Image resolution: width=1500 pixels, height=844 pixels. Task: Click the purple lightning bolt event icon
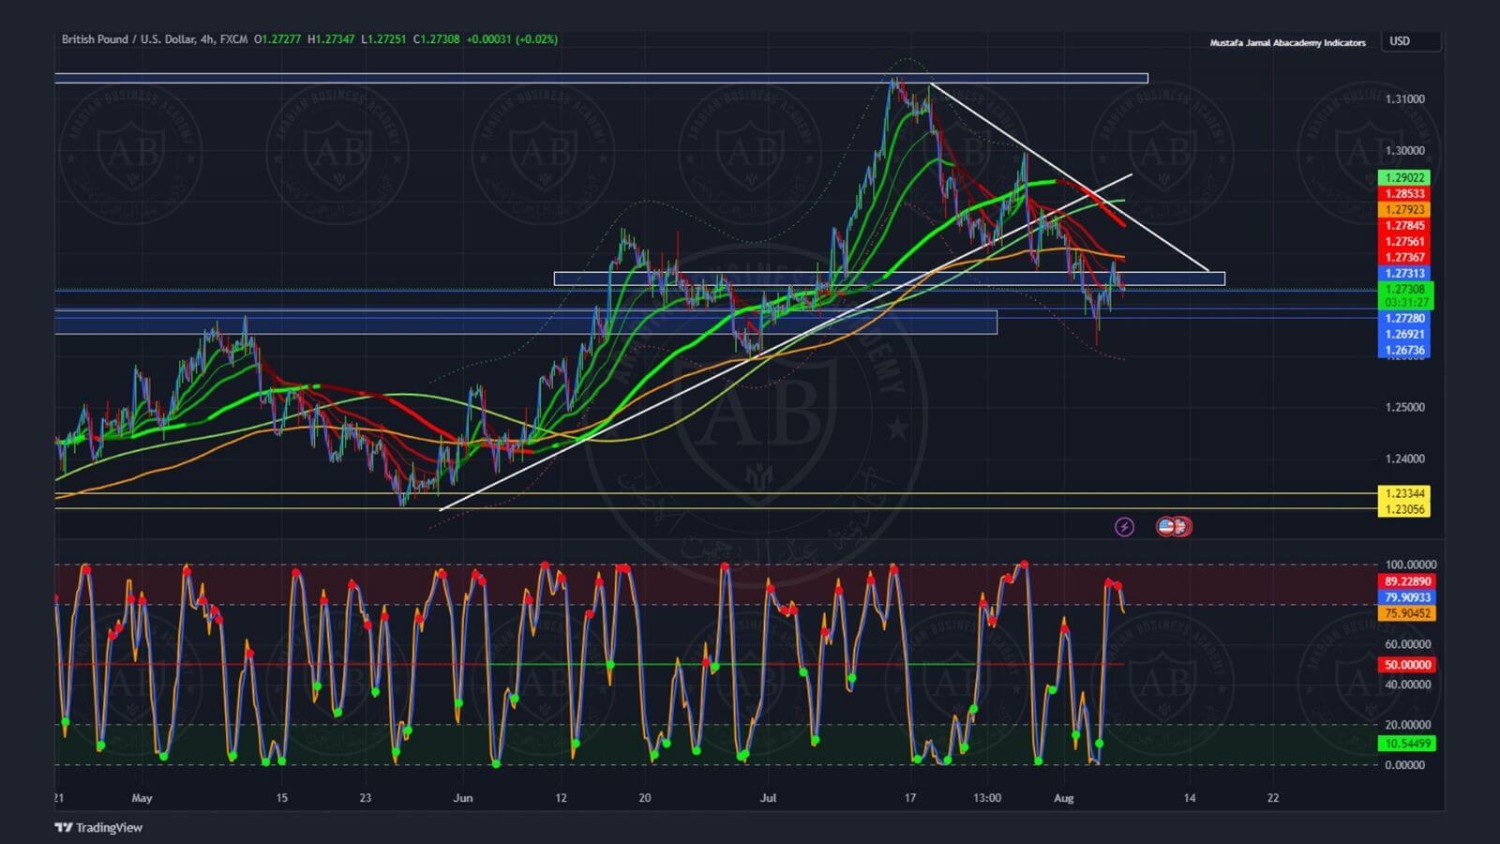[x=1124, y=527]
